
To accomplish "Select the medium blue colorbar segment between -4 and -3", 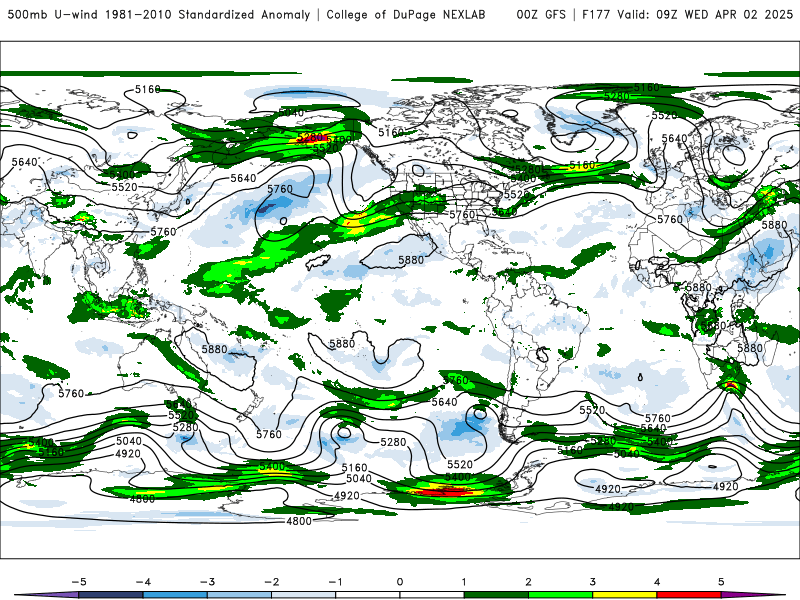I will [175, 595].
